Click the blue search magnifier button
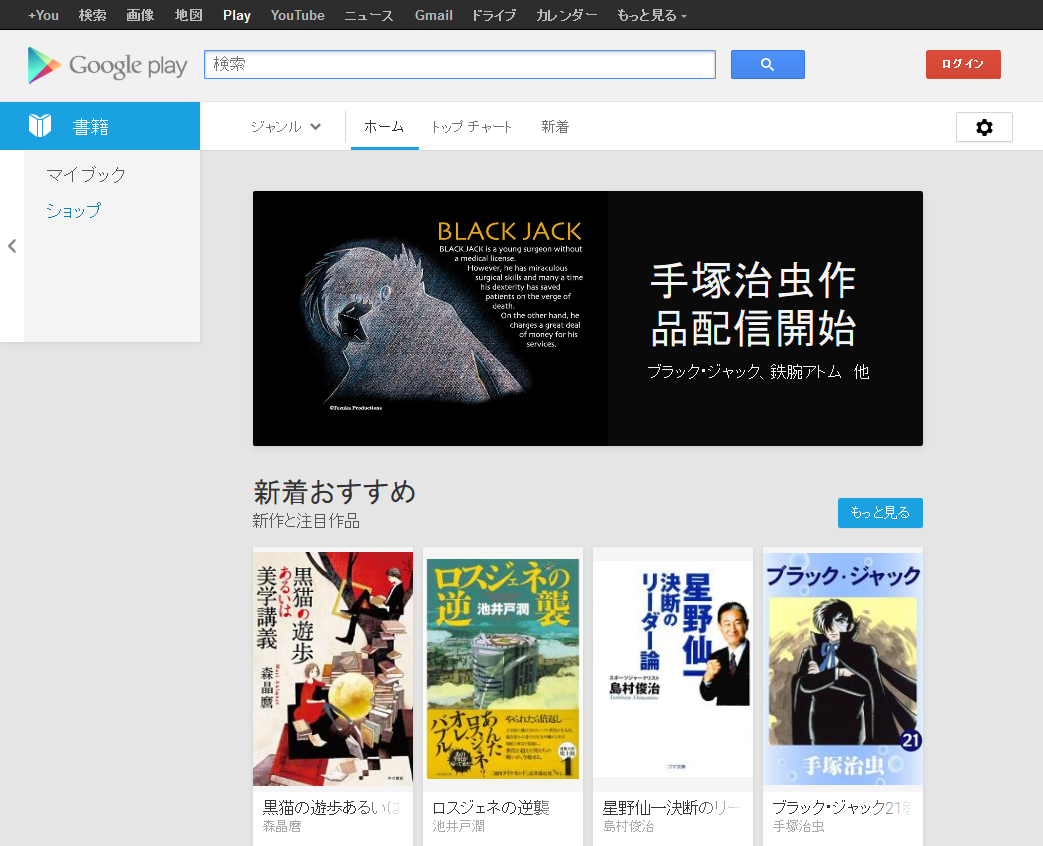The height and width of the screenshot is (846, 1043). (x=768, y=65)
